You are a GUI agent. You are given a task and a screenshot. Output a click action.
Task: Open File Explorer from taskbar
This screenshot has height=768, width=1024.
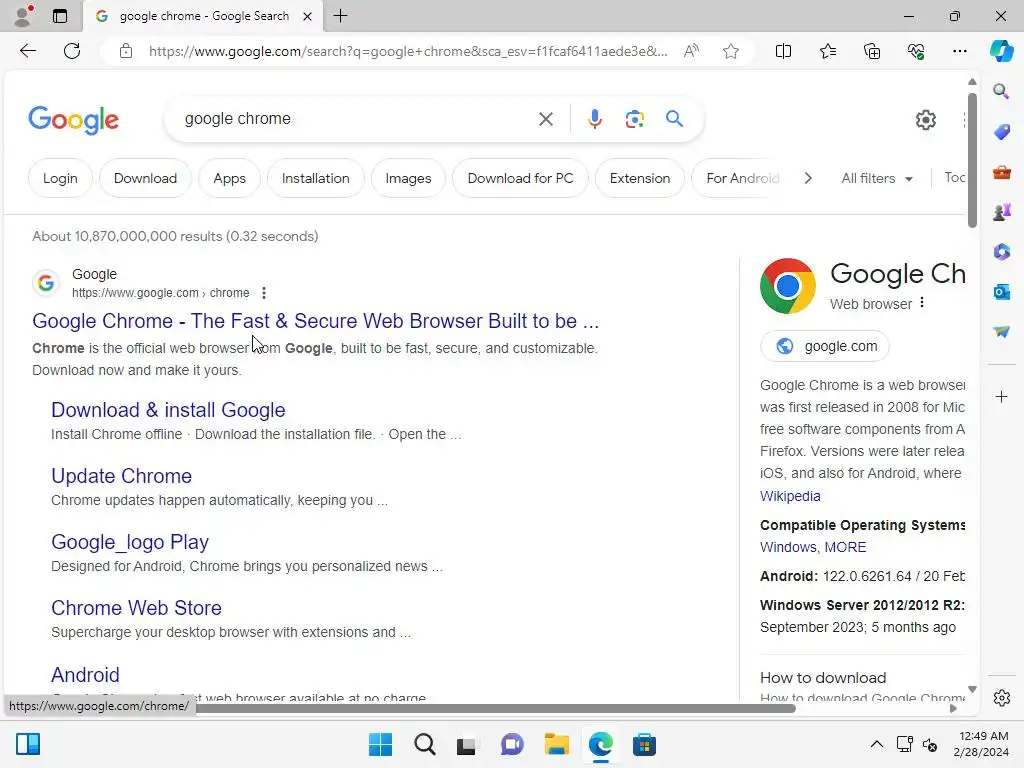(556, 744)
